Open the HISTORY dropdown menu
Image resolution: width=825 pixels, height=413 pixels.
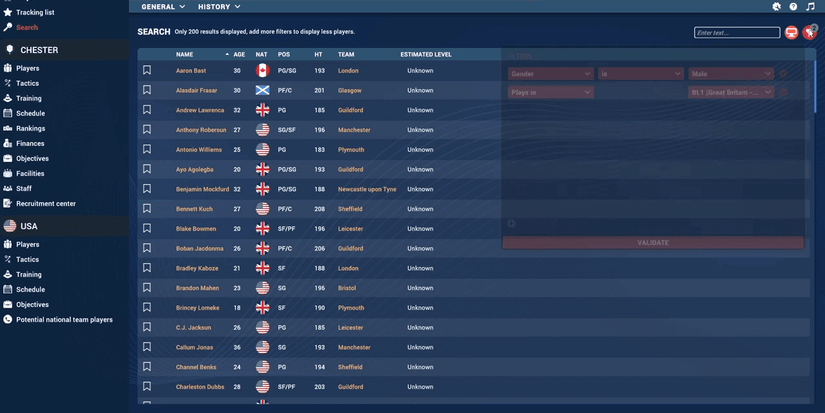[219, 6]
